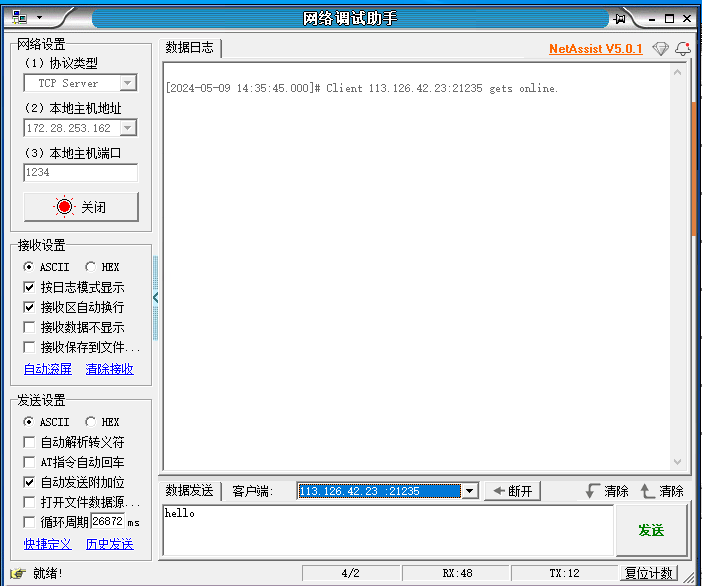Click the status bar hand icon
This screenshot has width=702, height=586.
coord(18,573)
